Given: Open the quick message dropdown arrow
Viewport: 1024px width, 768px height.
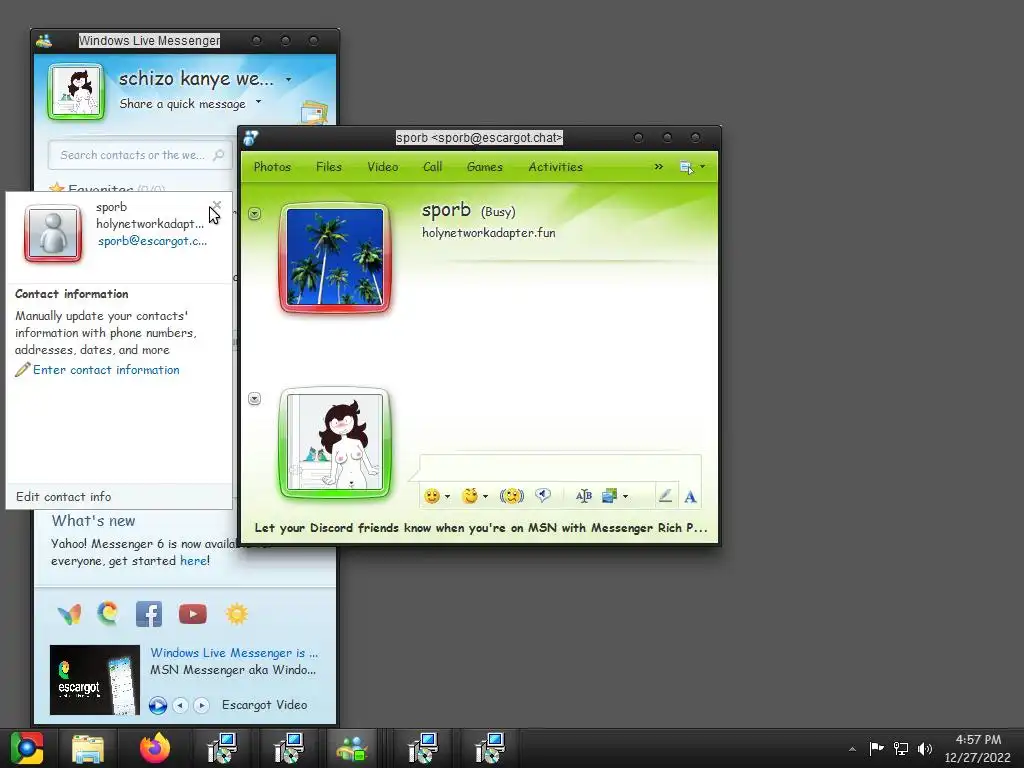Looking at the screenshot, I should click(259, 102).
